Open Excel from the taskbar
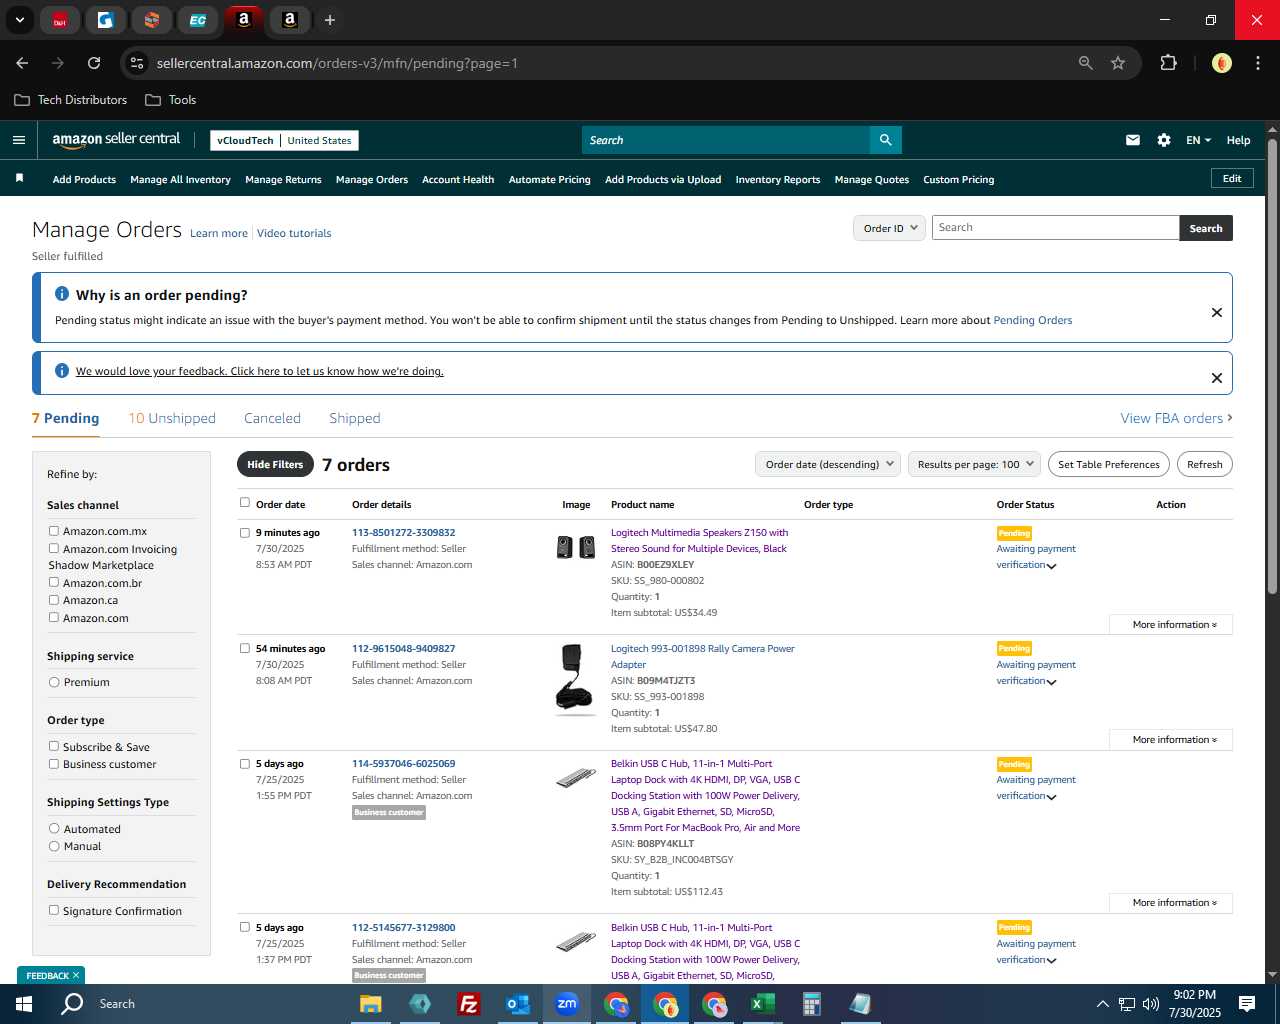The height and width of the screenshot is (1024, 1280). coord(763,1004)
